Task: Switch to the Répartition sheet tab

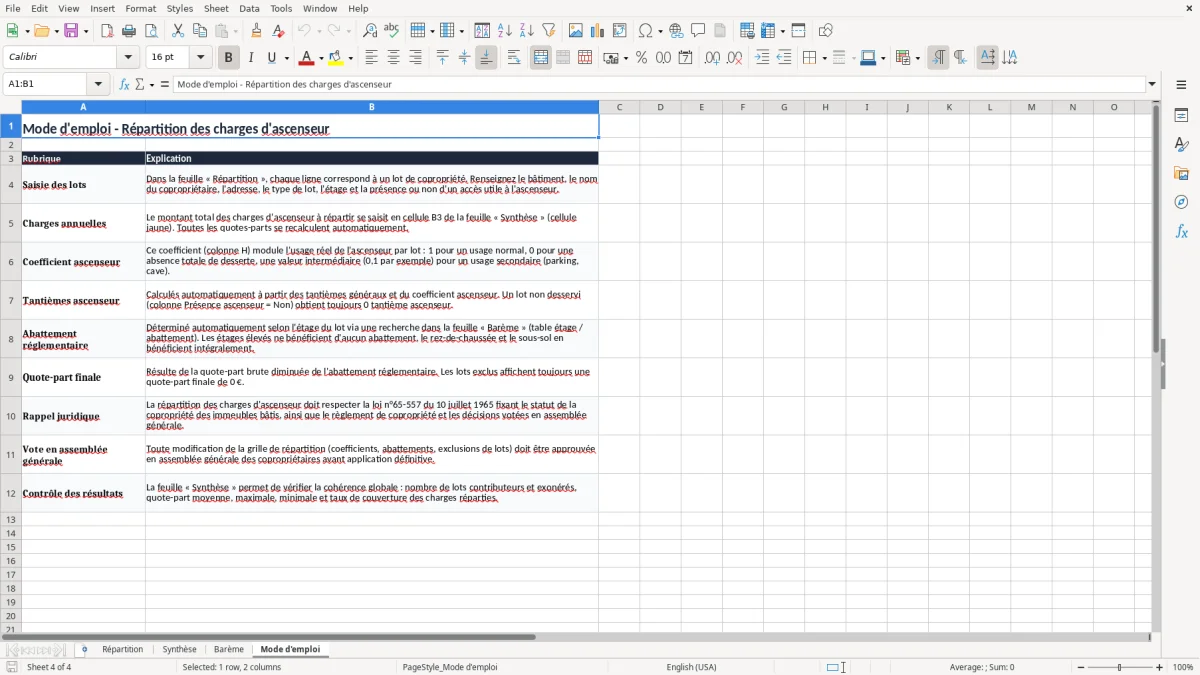Action: [122, 649]
